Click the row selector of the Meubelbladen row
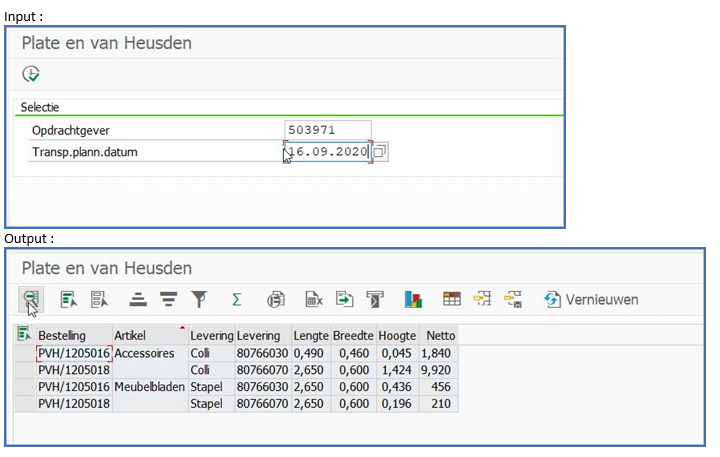The image size is (720, 457). pyautogui.click(x=25, y=387)
